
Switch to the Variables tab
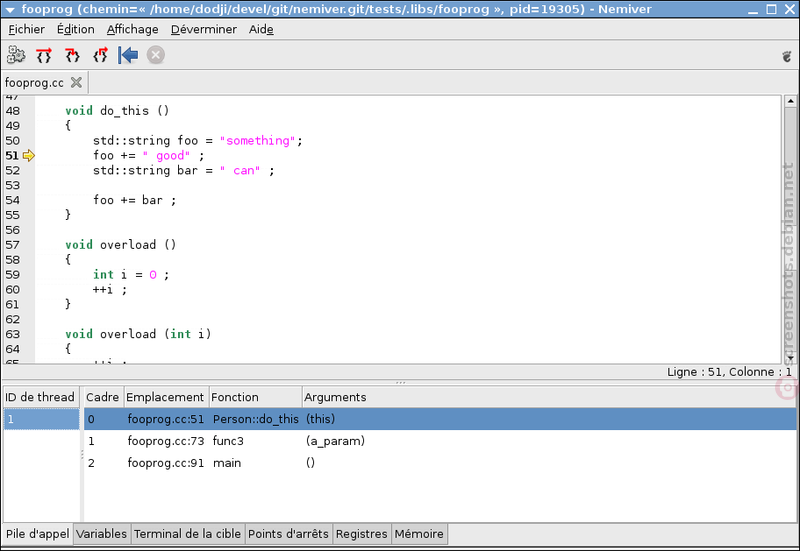pos(102,534)
